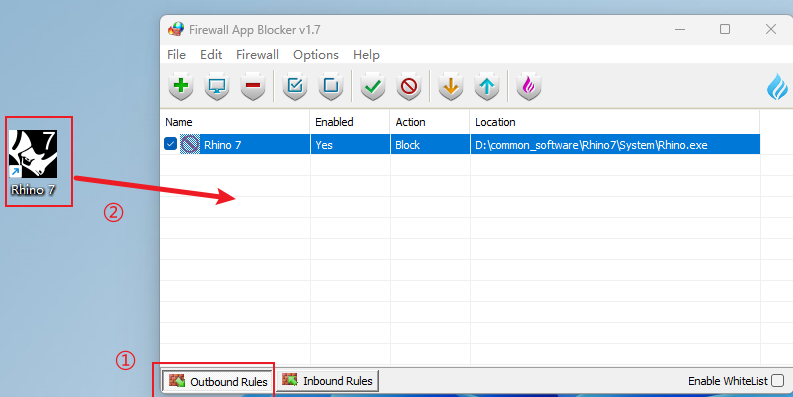Viewport: 793px width, 397px height.
Task: Sort by the Enabled column header
Action: [350, 122]
